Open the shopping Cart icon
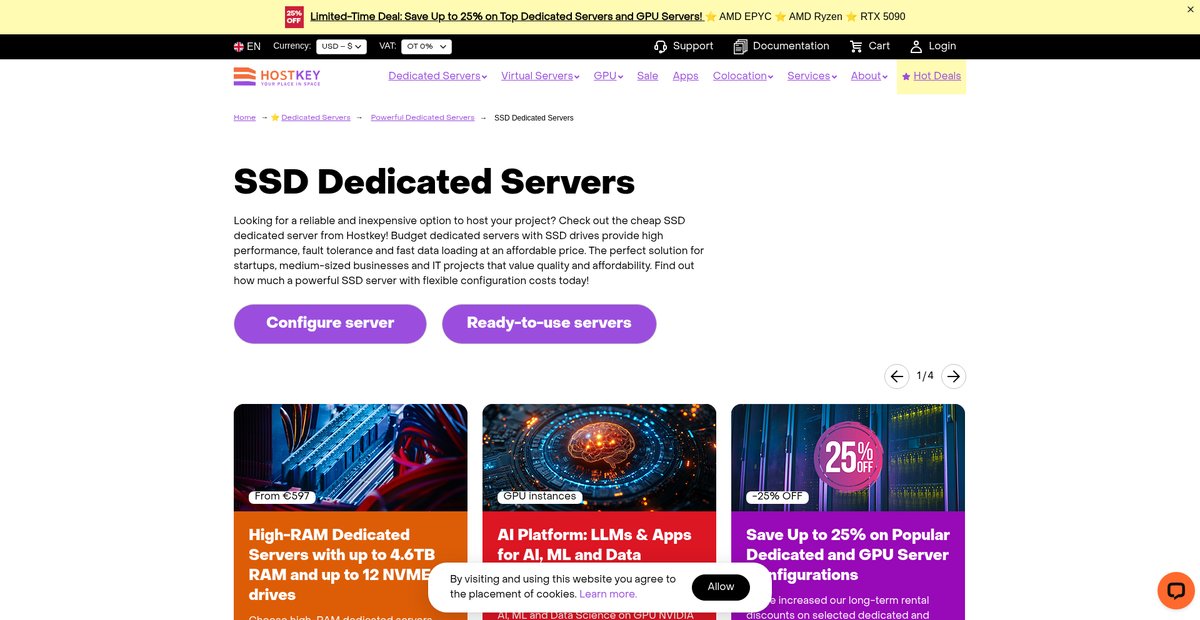Image resolution: width=1200 pixels, height=620 pixels. (856, 46)
